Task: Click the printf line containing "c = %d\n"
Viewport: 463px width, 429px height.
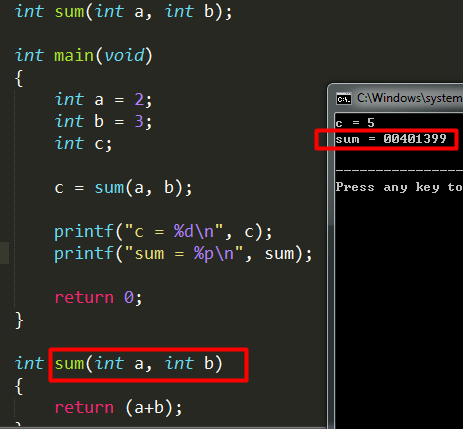Action: 163,232
